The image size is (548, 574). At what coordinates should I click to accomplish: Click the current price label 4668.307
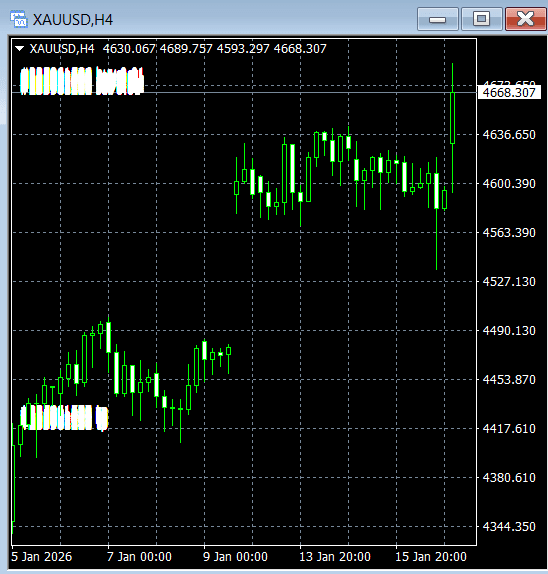pyautogui.click(x=509, y=93)
